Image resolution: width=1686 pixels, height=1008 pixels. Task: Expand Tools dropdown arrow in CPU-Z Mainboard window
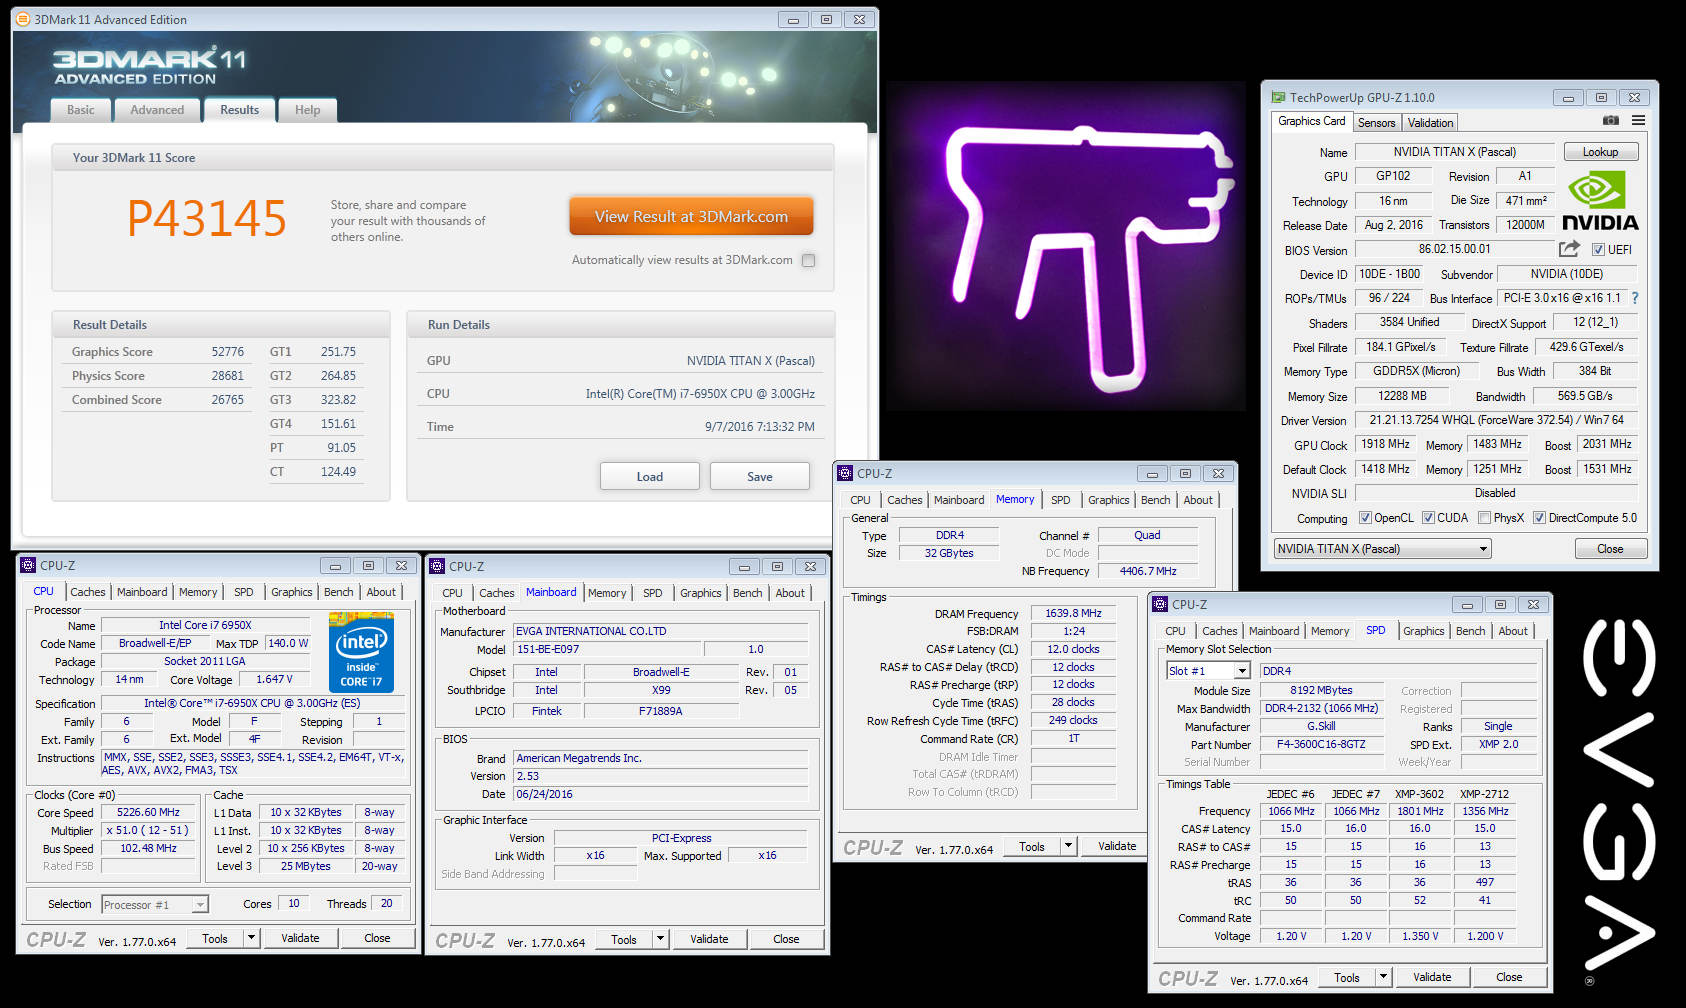pyautogui.click(x=660, y=939)
